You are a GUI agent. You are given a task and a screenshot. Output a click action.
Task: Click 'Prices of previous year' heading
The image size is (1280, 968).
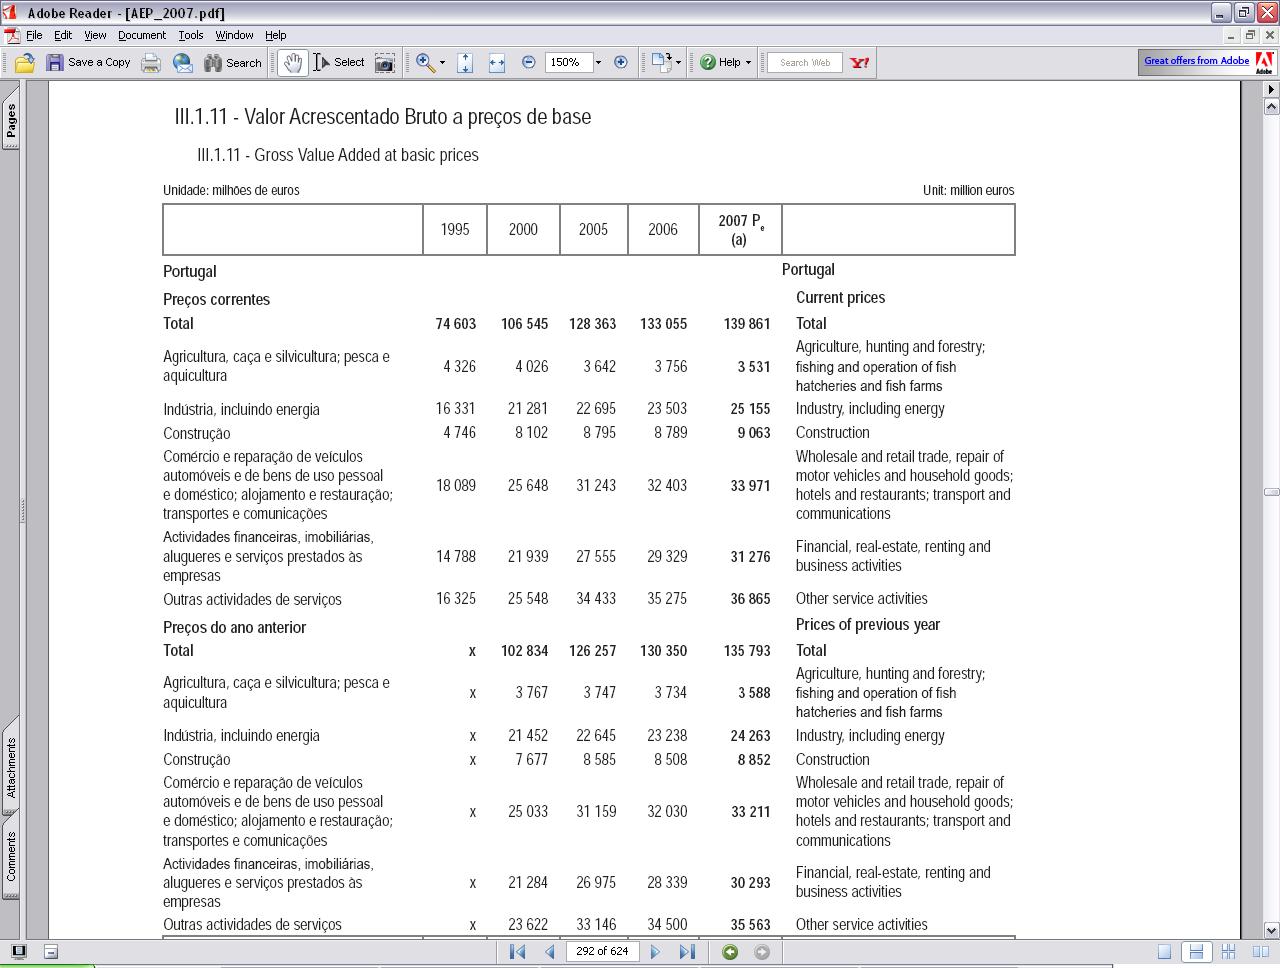coord(868,625)
